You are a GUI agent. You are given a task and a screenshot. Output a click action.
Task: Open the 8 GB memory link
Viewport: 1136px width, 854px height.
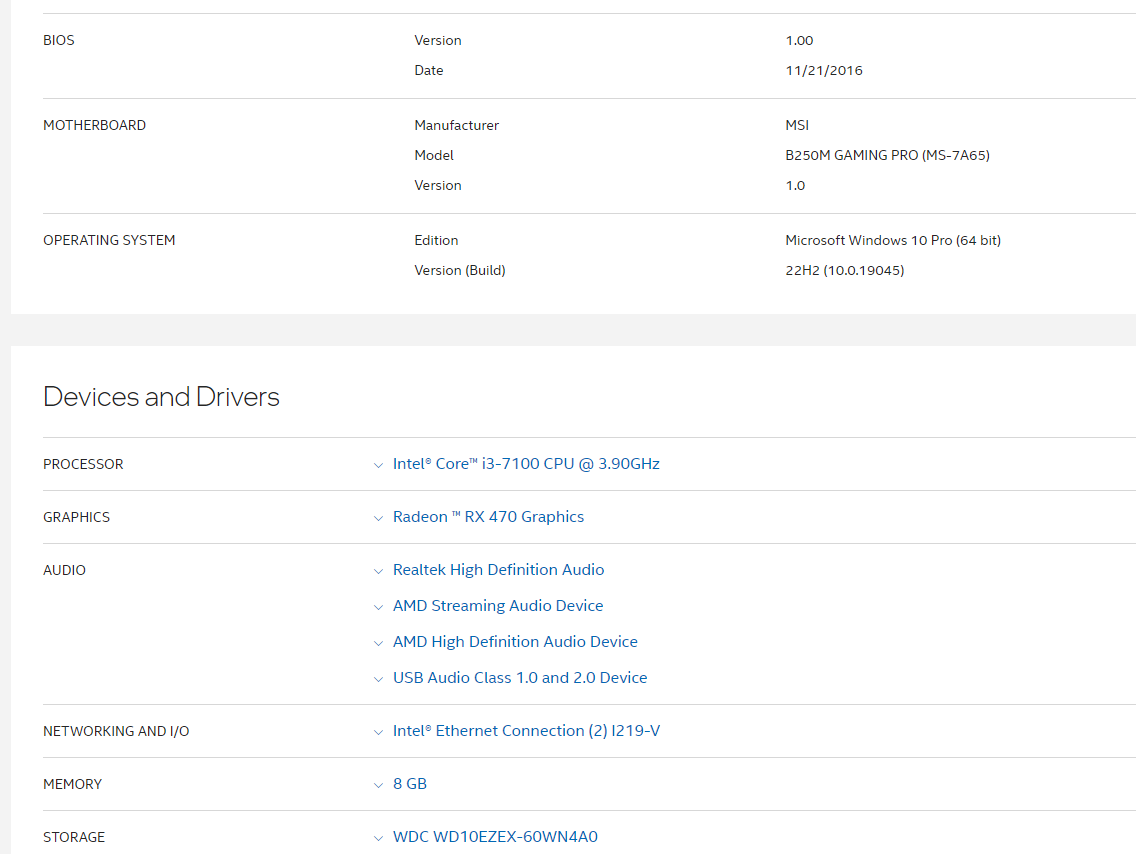410,784
